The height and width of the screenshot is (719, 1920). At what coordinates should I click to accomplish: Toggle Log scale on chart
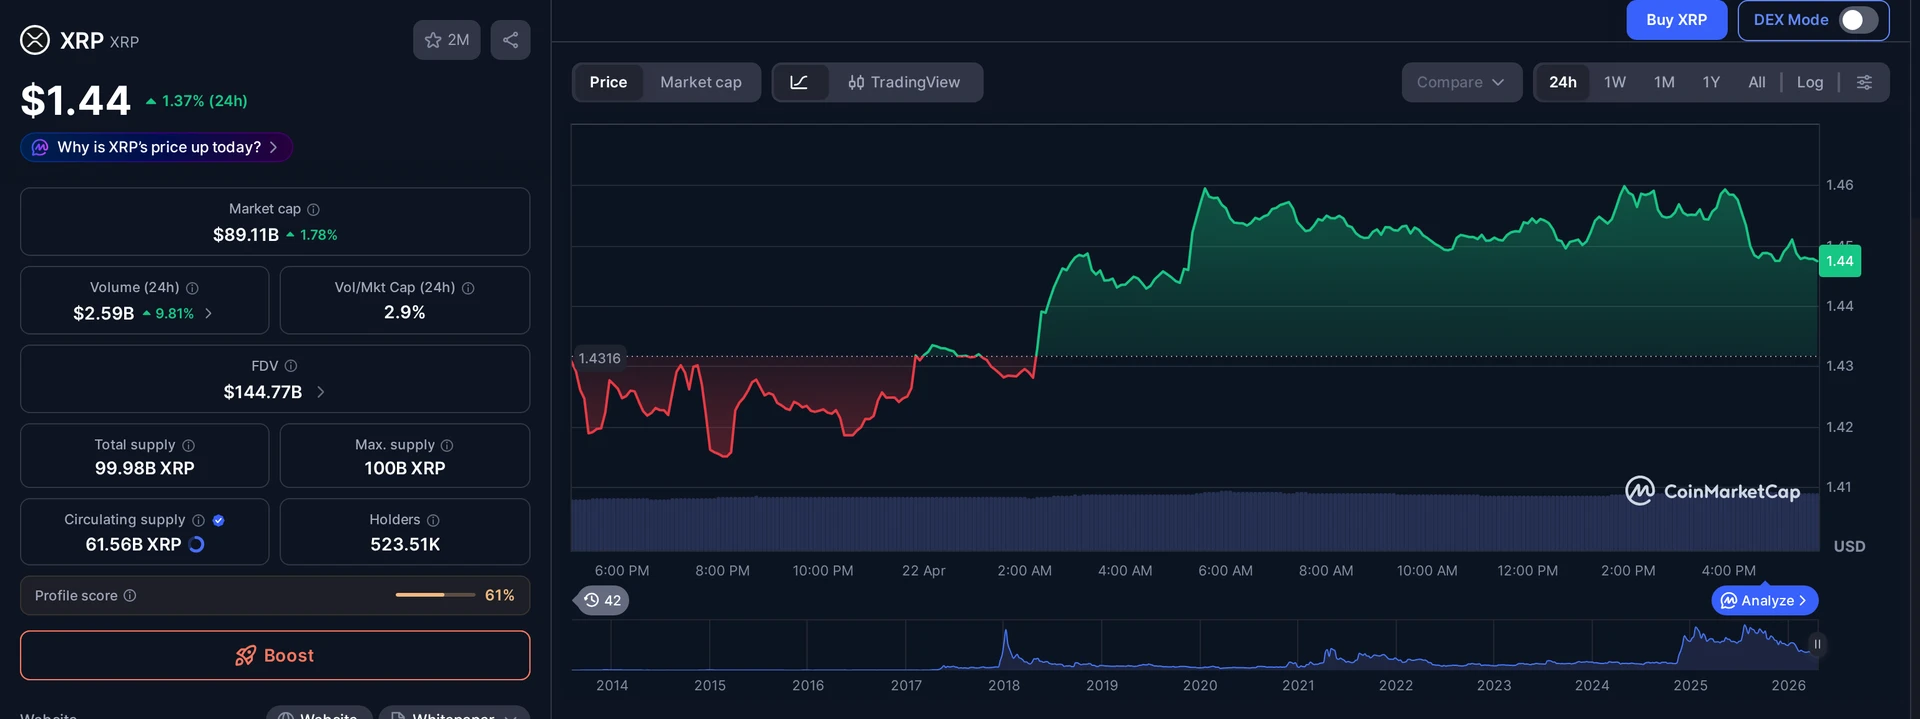pyautogui.click(x=1810, y=82)
